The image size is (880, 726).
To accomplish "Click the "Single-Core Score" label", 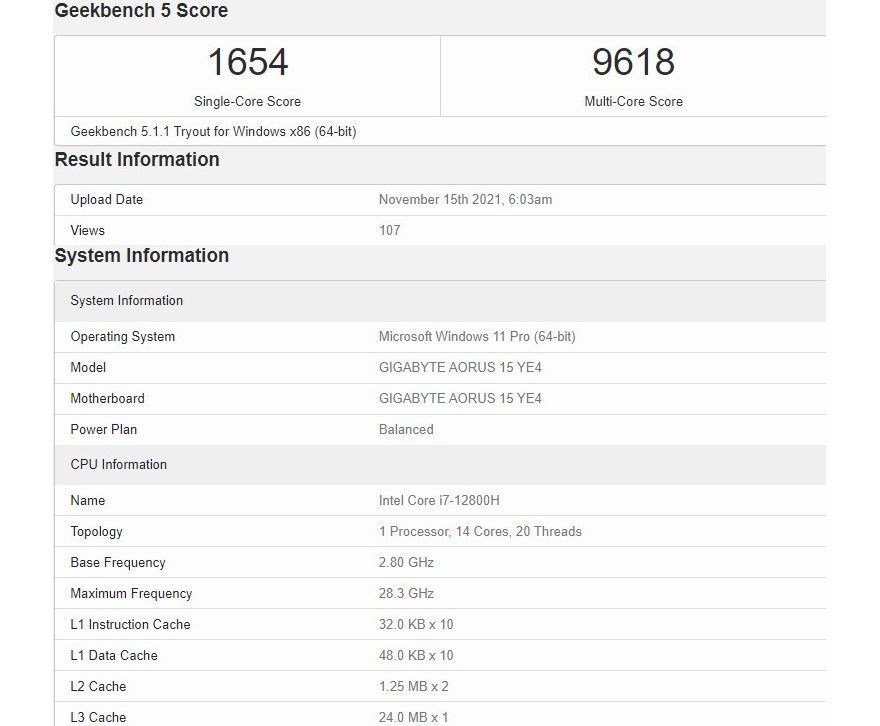I will click(x=248, y=102).
